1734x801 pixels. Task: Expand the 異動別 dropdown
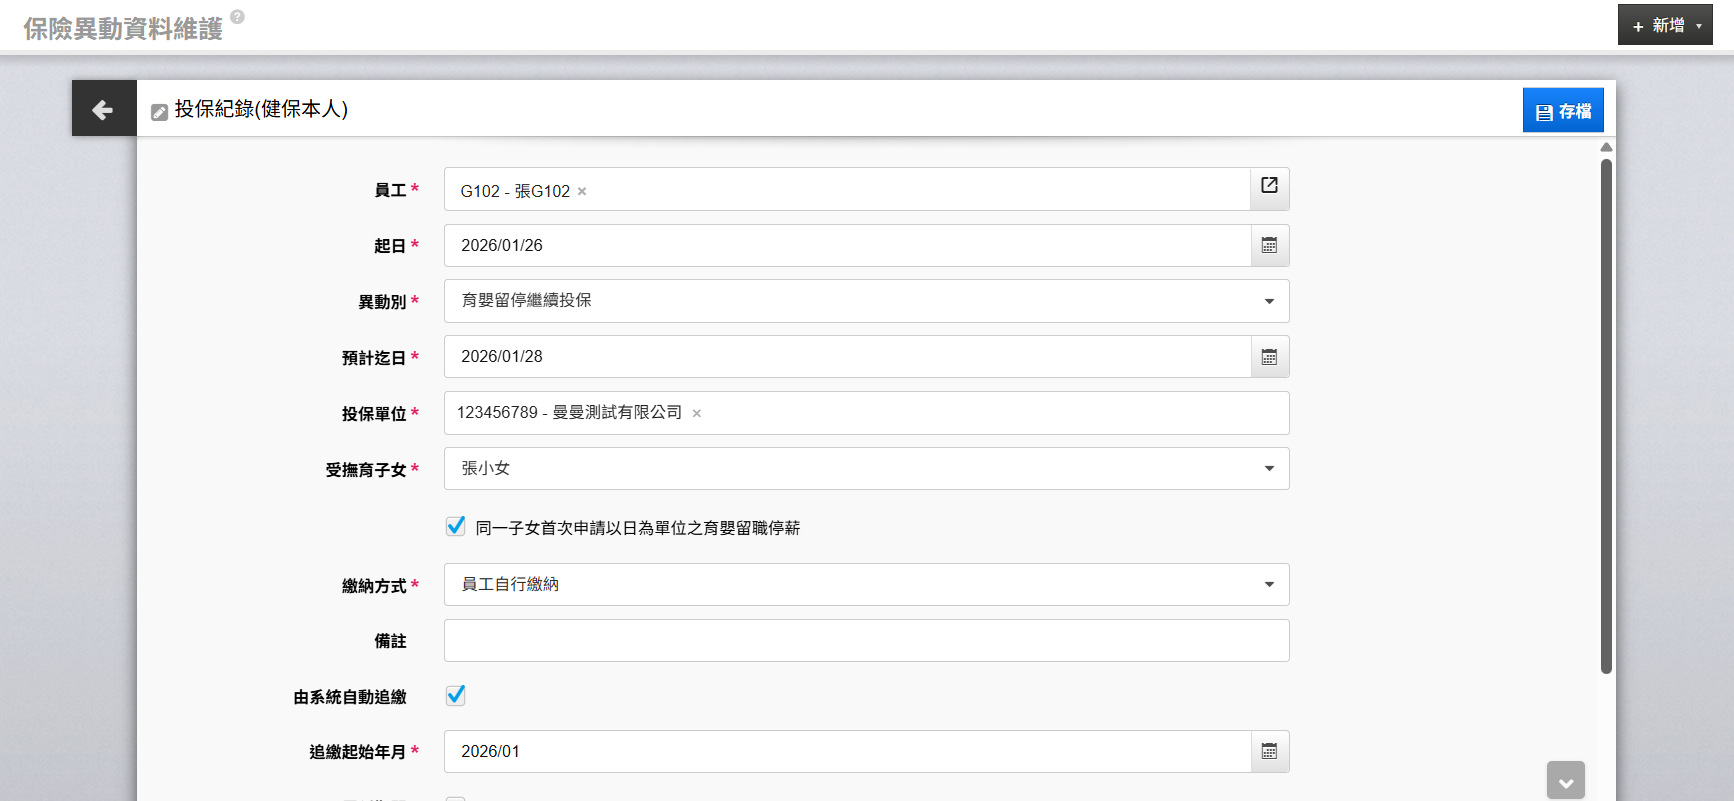1269,301
